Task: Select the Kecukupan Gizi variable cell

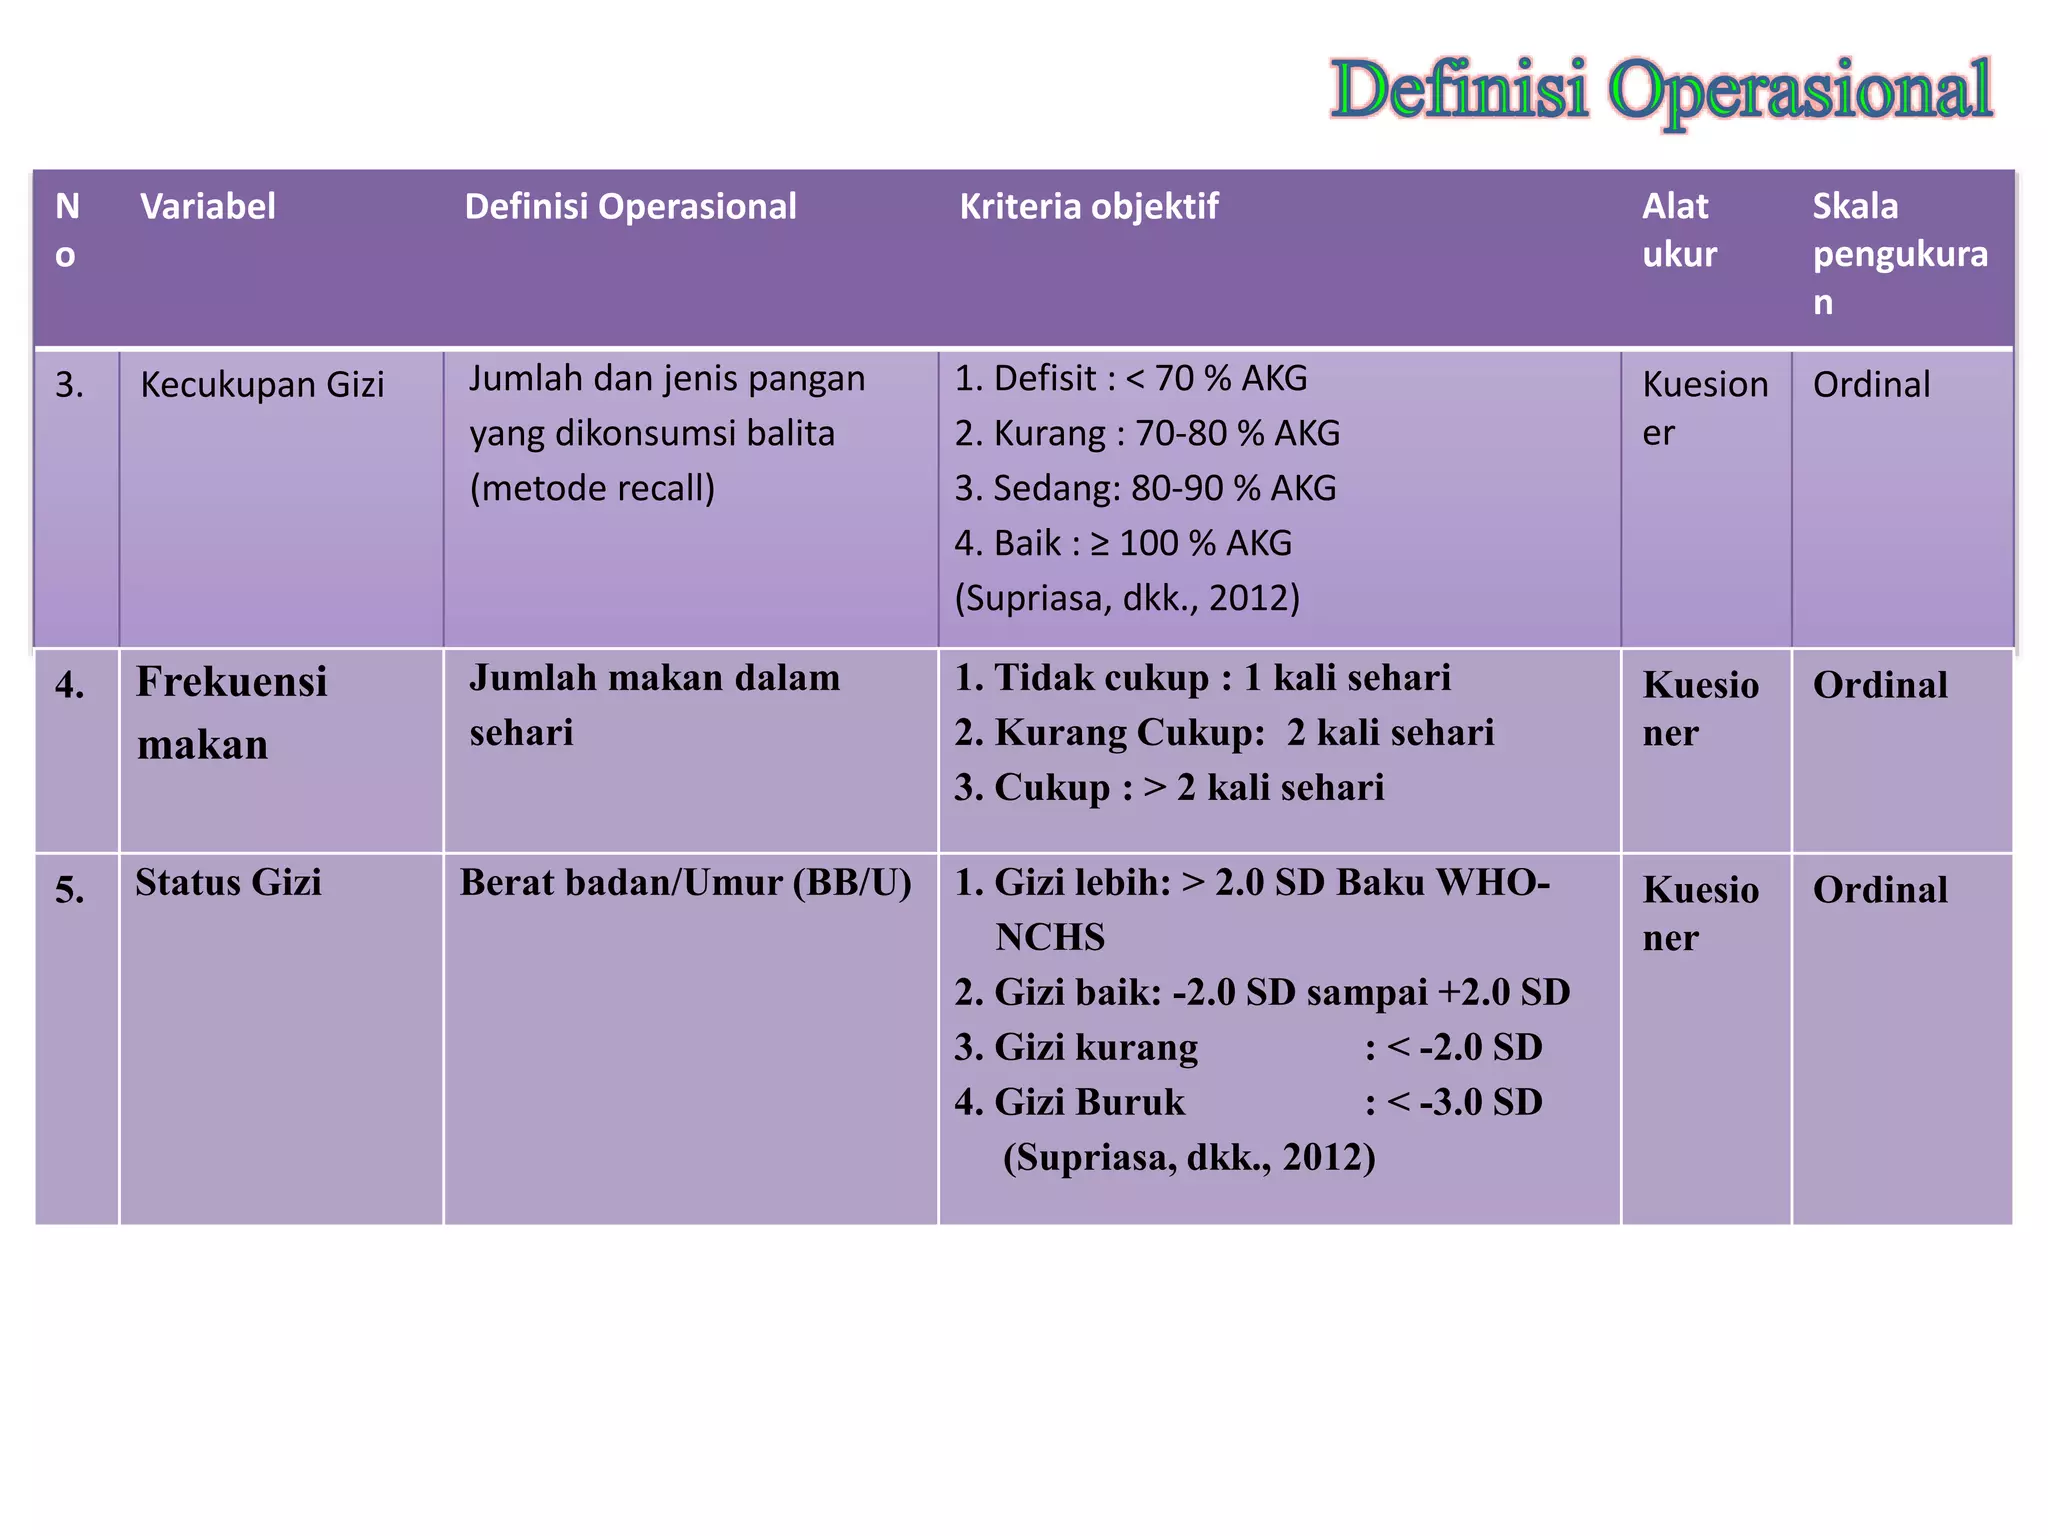Action: pos(262,385)
